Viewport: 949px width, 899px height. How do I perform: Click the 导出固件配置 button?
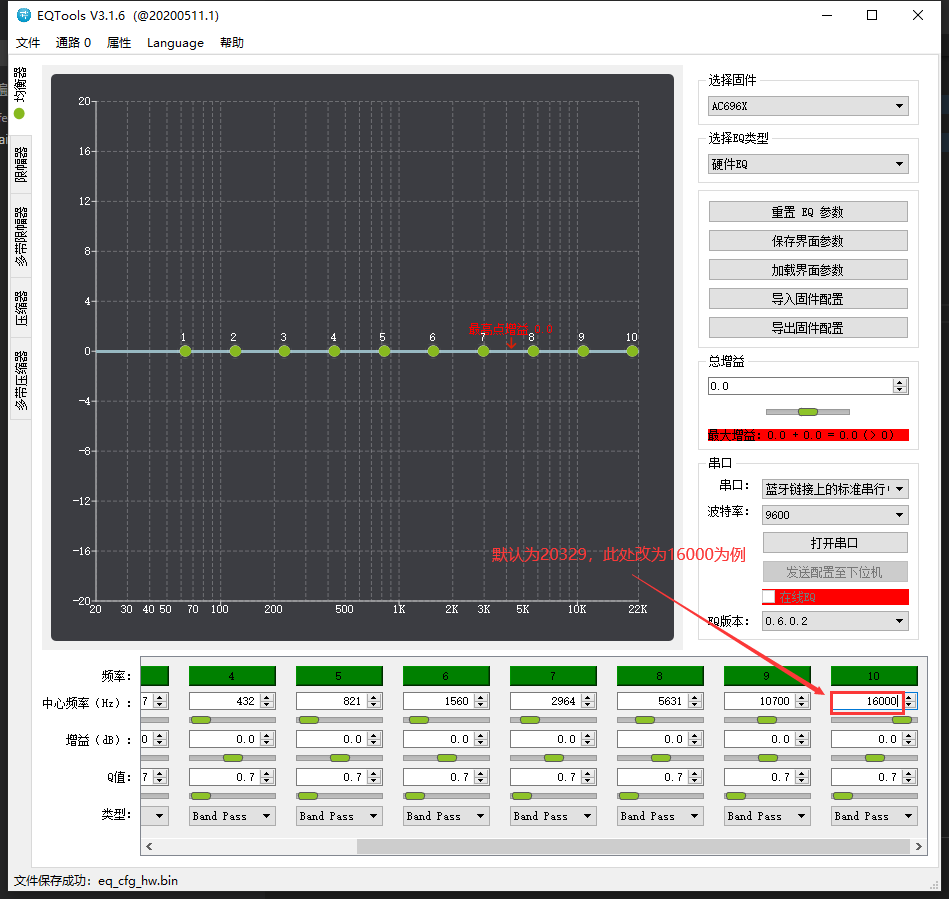point(808,328)
